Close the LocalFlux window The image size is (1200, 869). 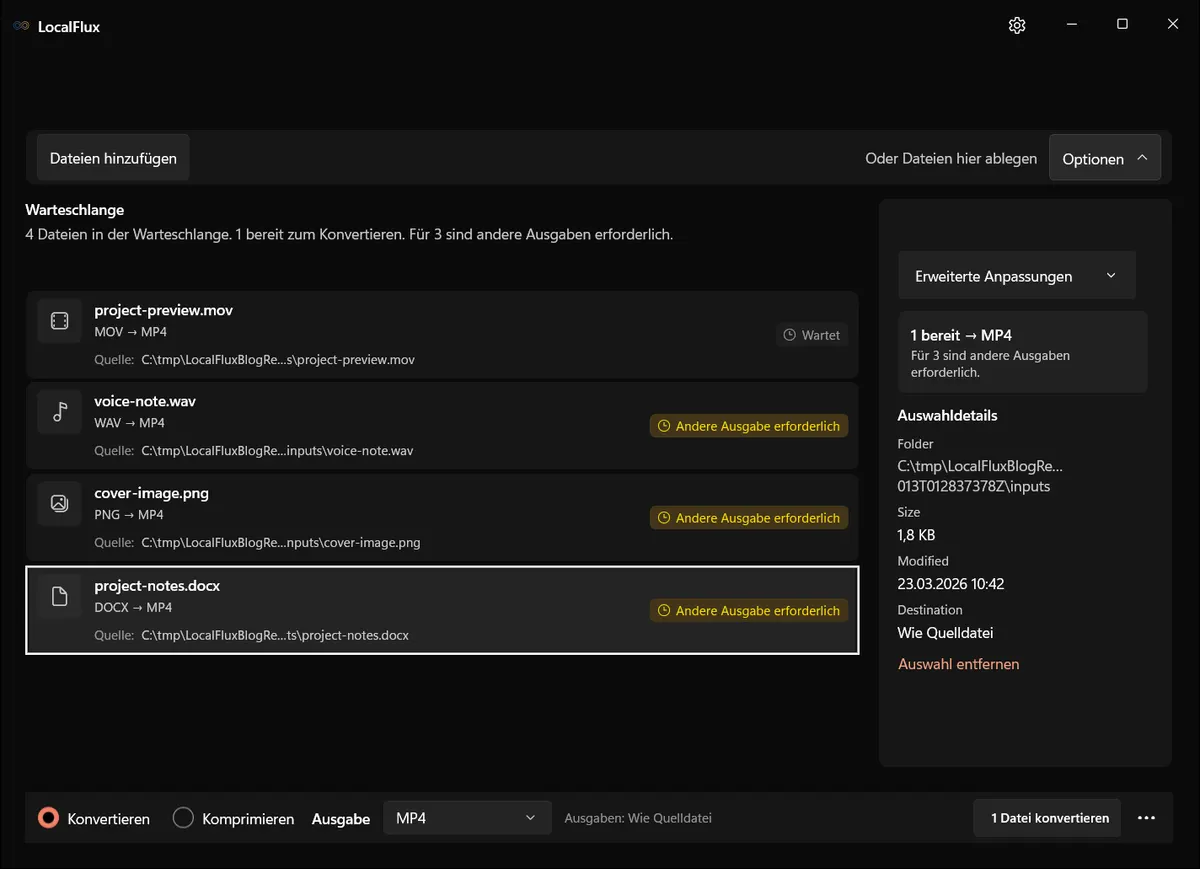coord(1173,25)
